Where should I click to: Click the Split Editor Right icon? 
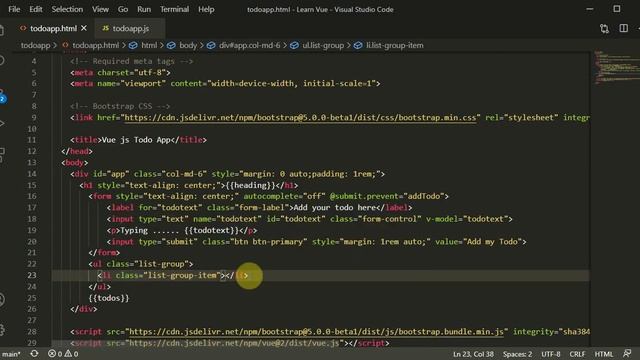coord(623,28)
